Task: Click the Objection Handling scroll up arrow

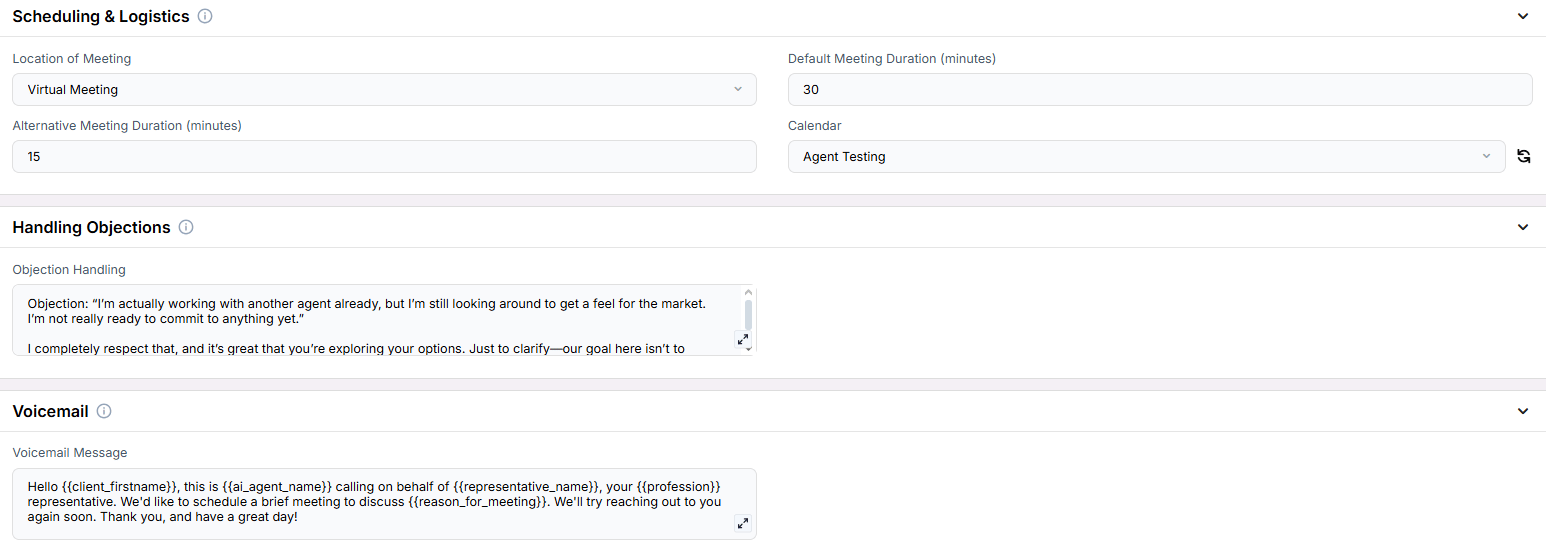Action: 748,291
